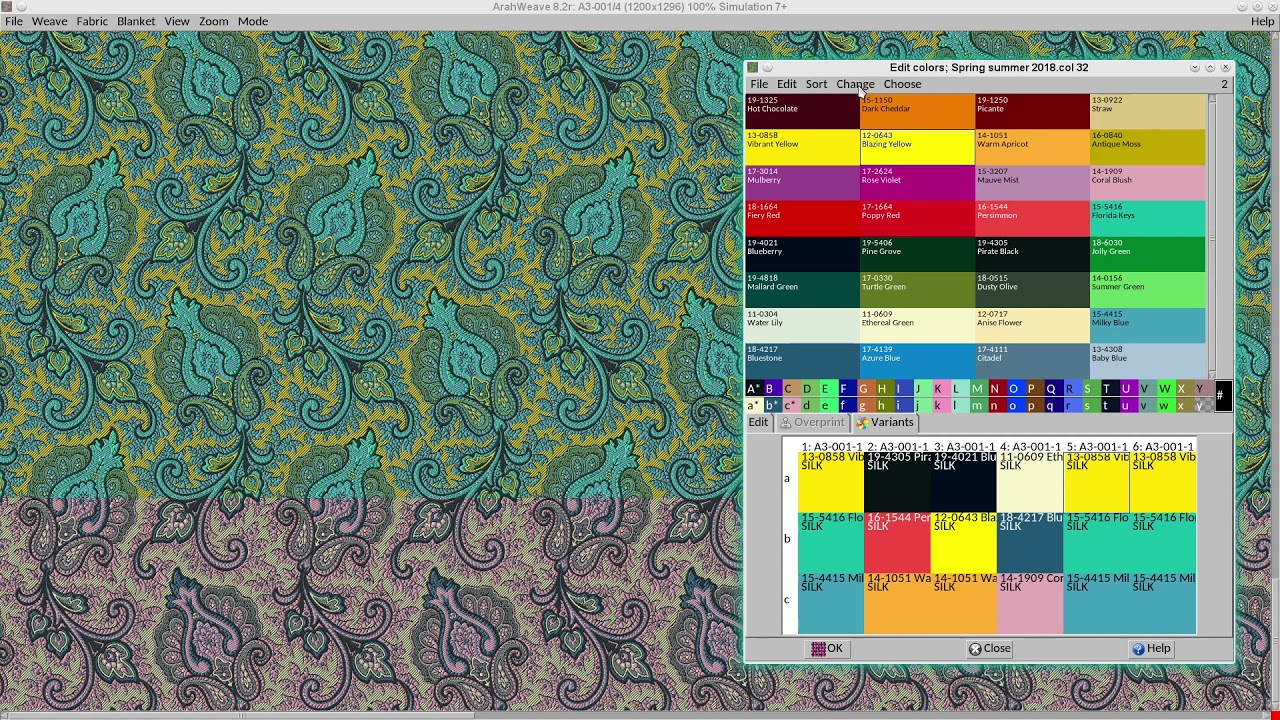Select the Dusty Olive 18-0515 swatch

pos(1032,290)
